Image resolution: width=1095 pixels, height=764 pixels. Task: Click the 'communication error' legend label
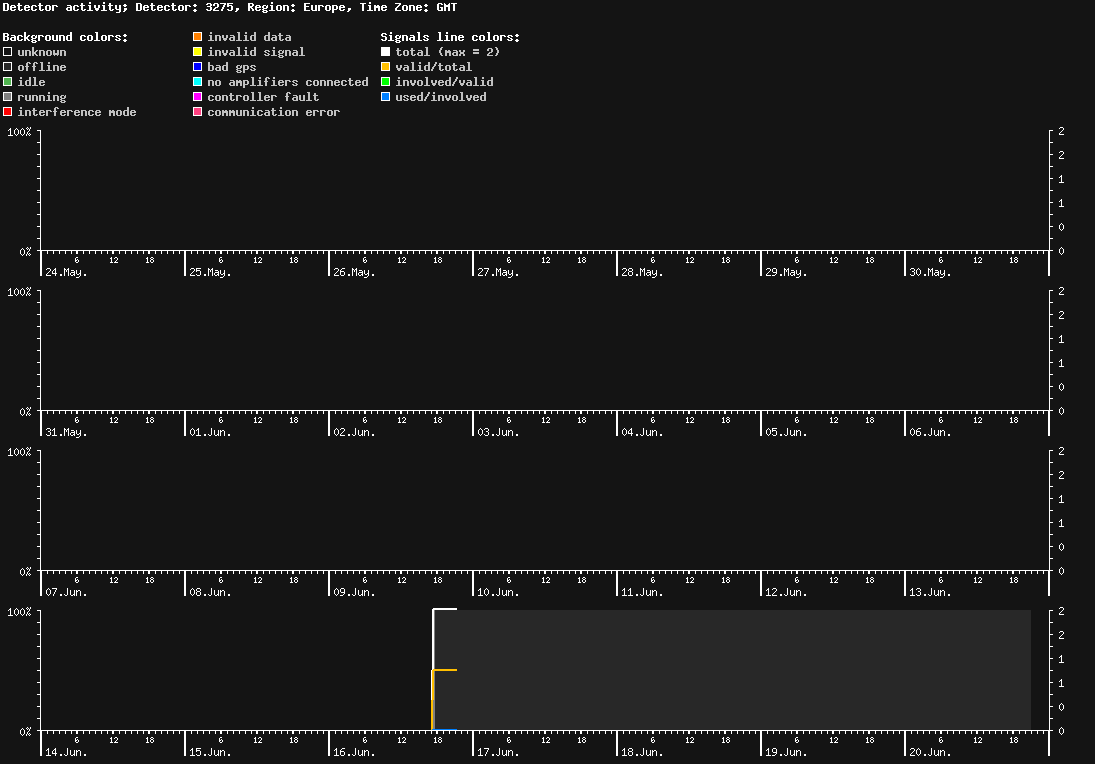pos(274,112)
